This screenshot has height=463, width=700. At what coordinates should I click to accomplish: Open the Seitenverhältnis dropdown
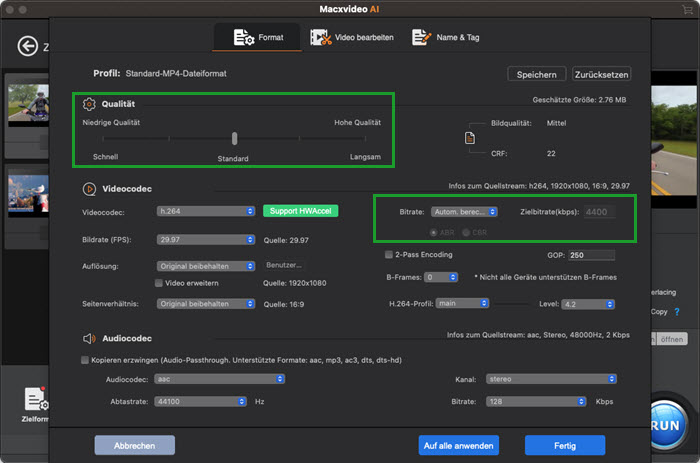[x=206, y=304]
